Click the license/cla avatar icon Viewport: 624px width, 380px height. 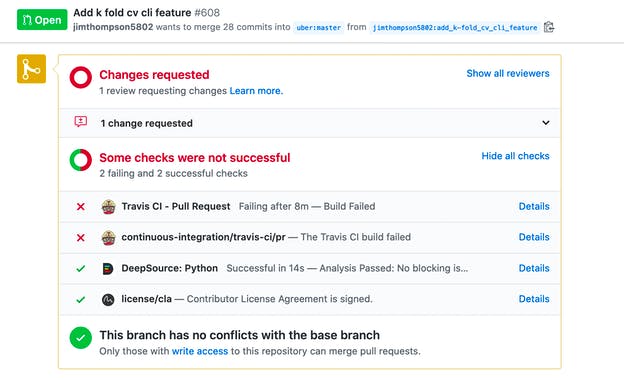108,299
